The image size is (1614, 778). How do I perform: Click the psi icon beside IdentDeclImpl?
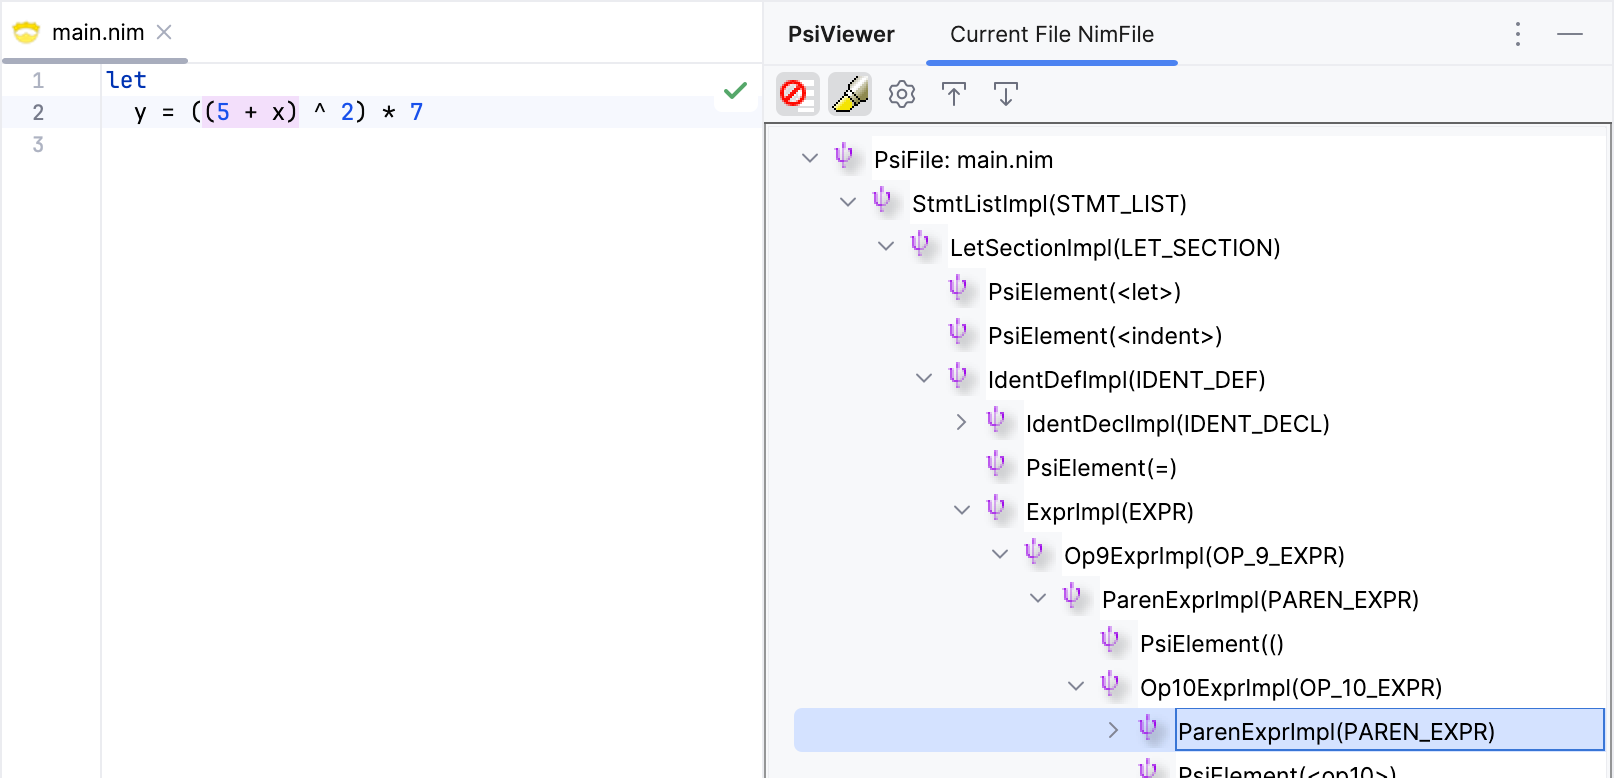point(996,420)
